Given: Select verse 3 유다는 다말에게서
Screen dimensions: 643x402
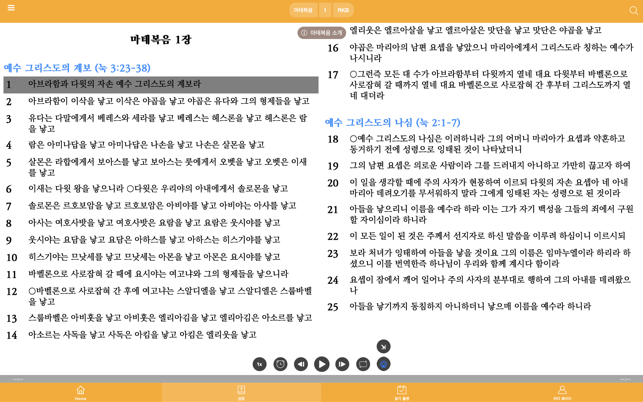Looking at the screenshot, I should [161, 123].
